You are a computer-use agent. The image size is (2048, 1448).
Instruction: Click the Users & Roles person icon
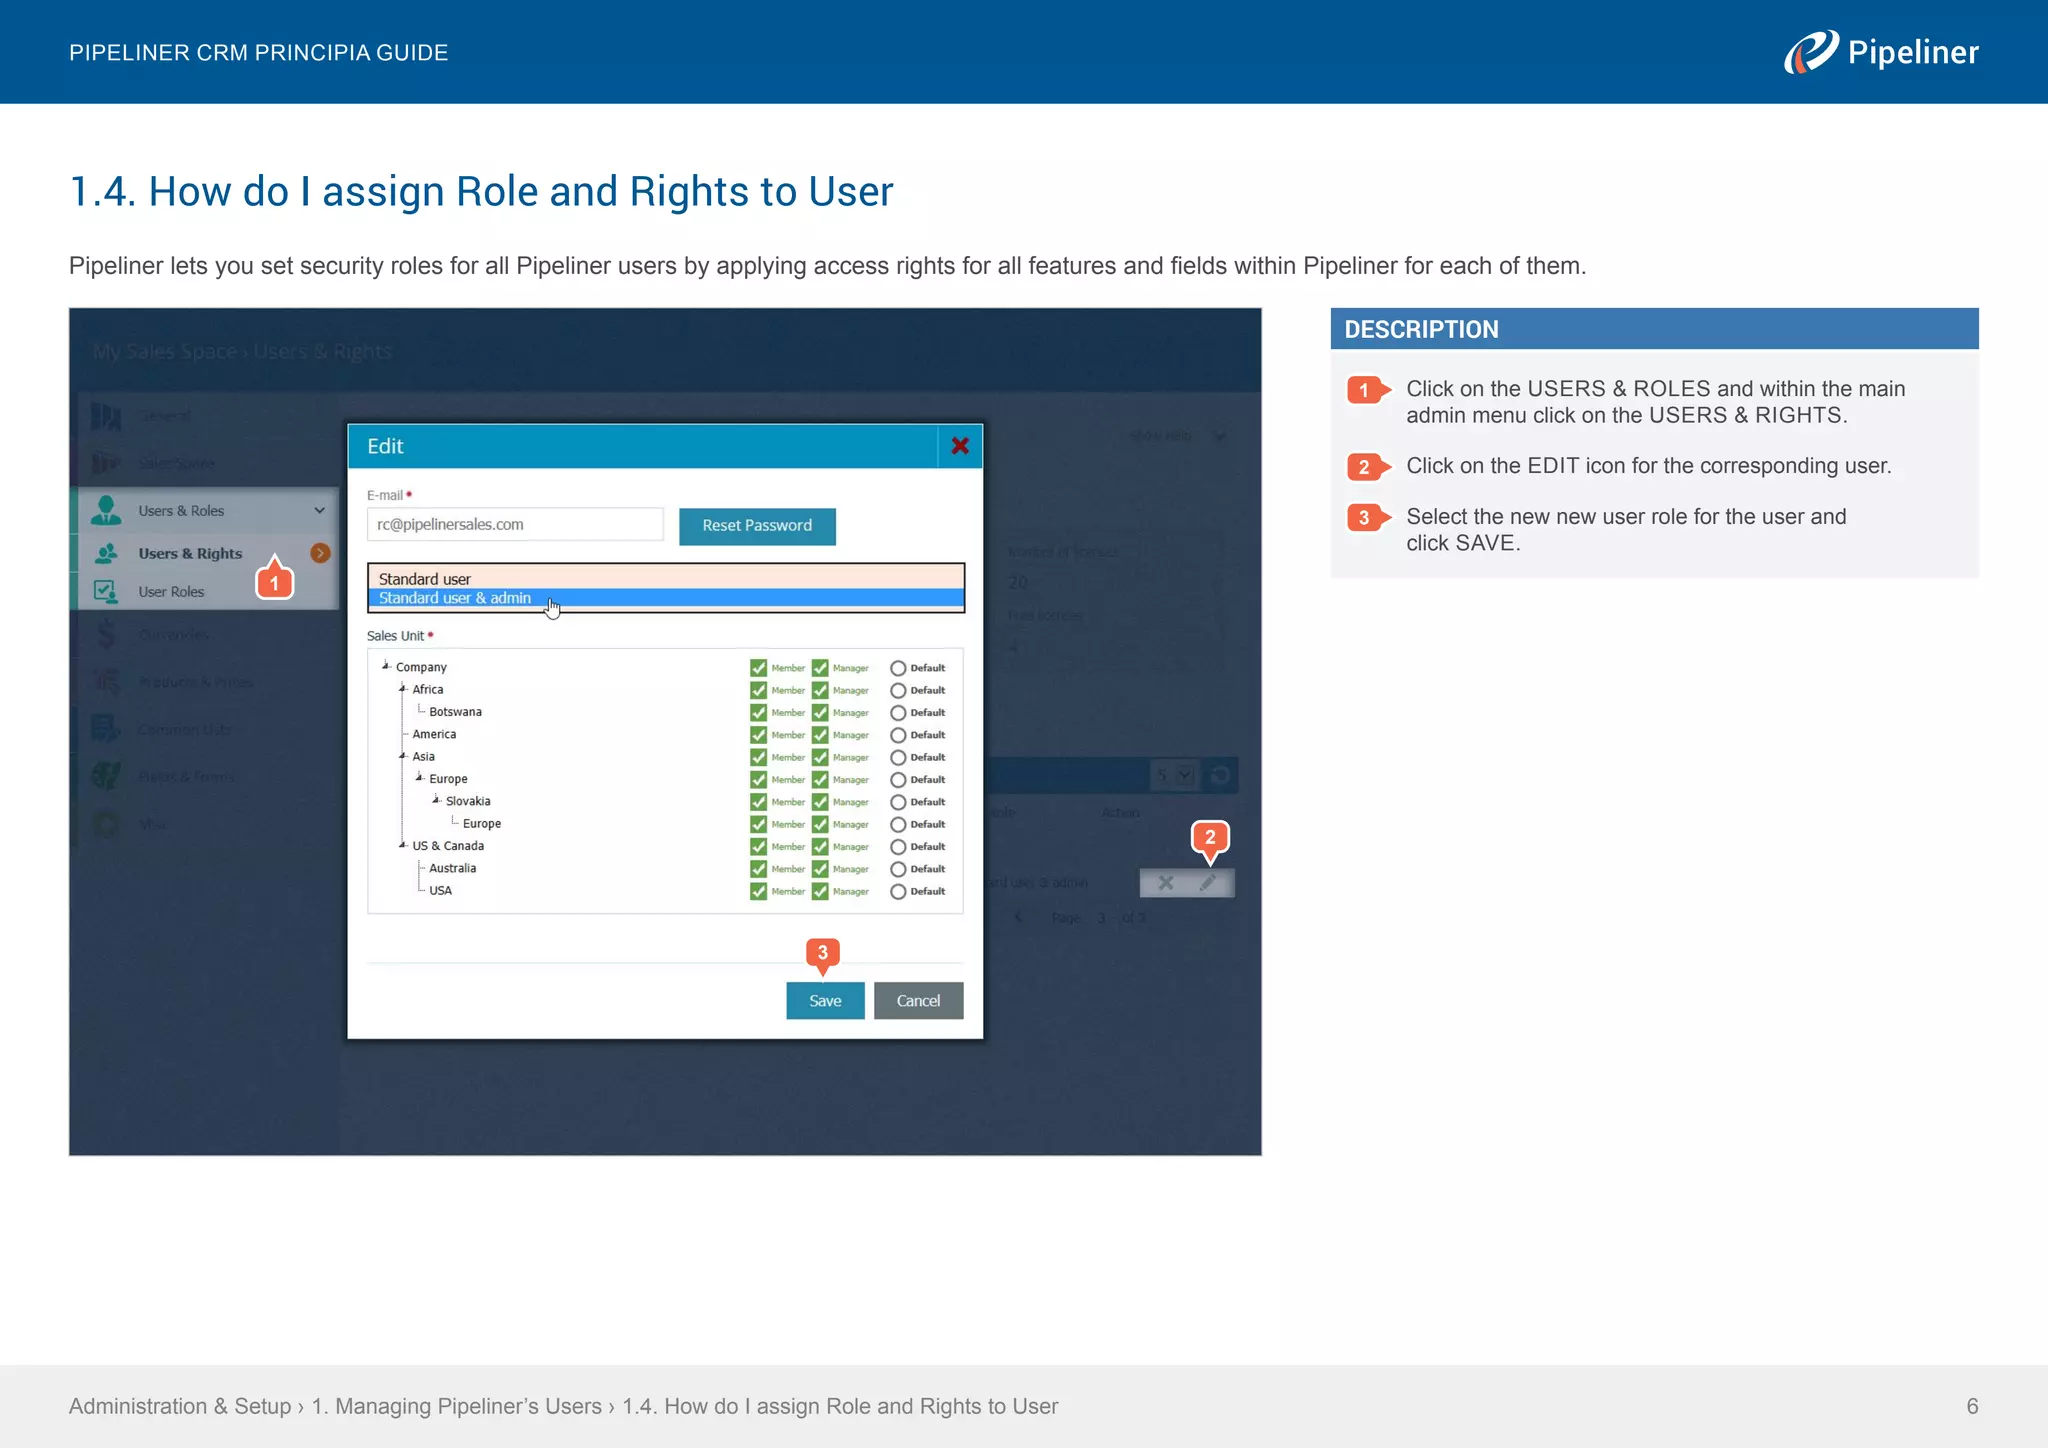106,510
